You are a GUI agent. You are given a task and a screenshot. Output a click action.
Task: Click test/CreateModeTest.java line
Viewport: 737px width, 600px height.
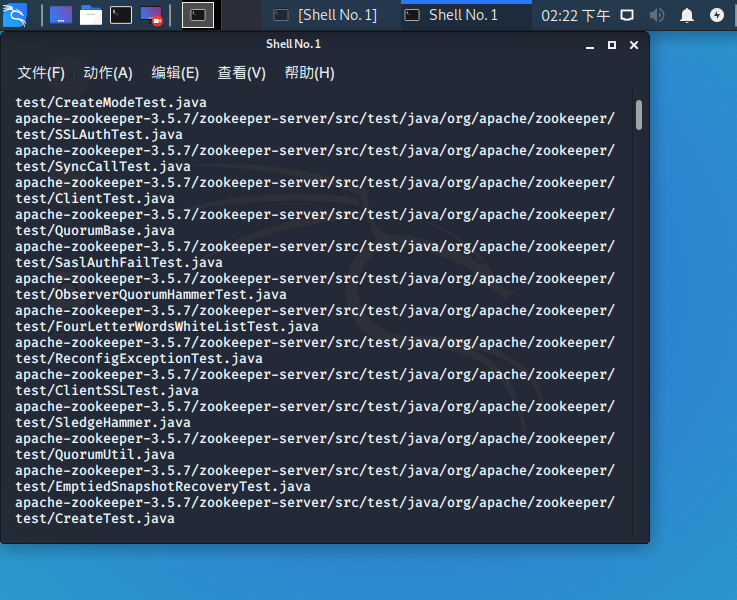(111, 102)
